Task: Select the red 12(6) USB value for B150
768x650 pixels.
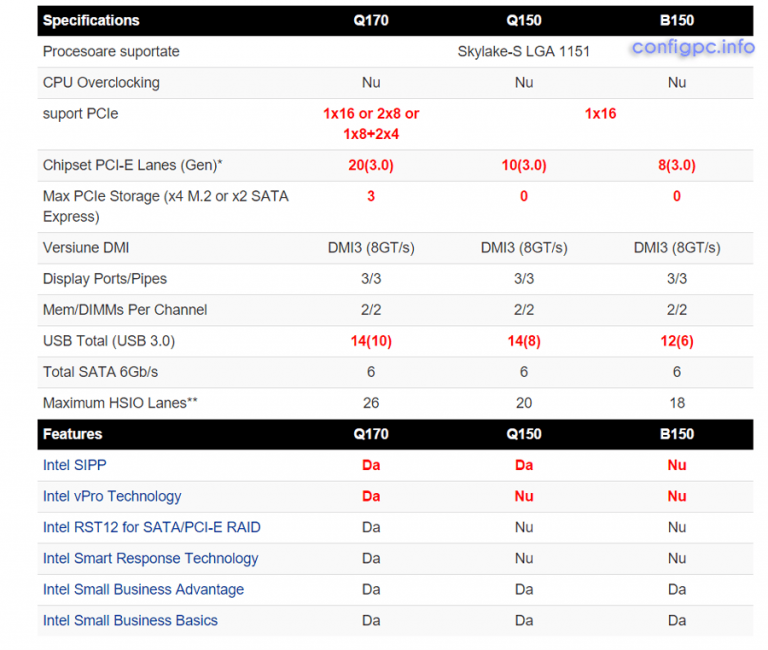Action: tap(677, 341)
